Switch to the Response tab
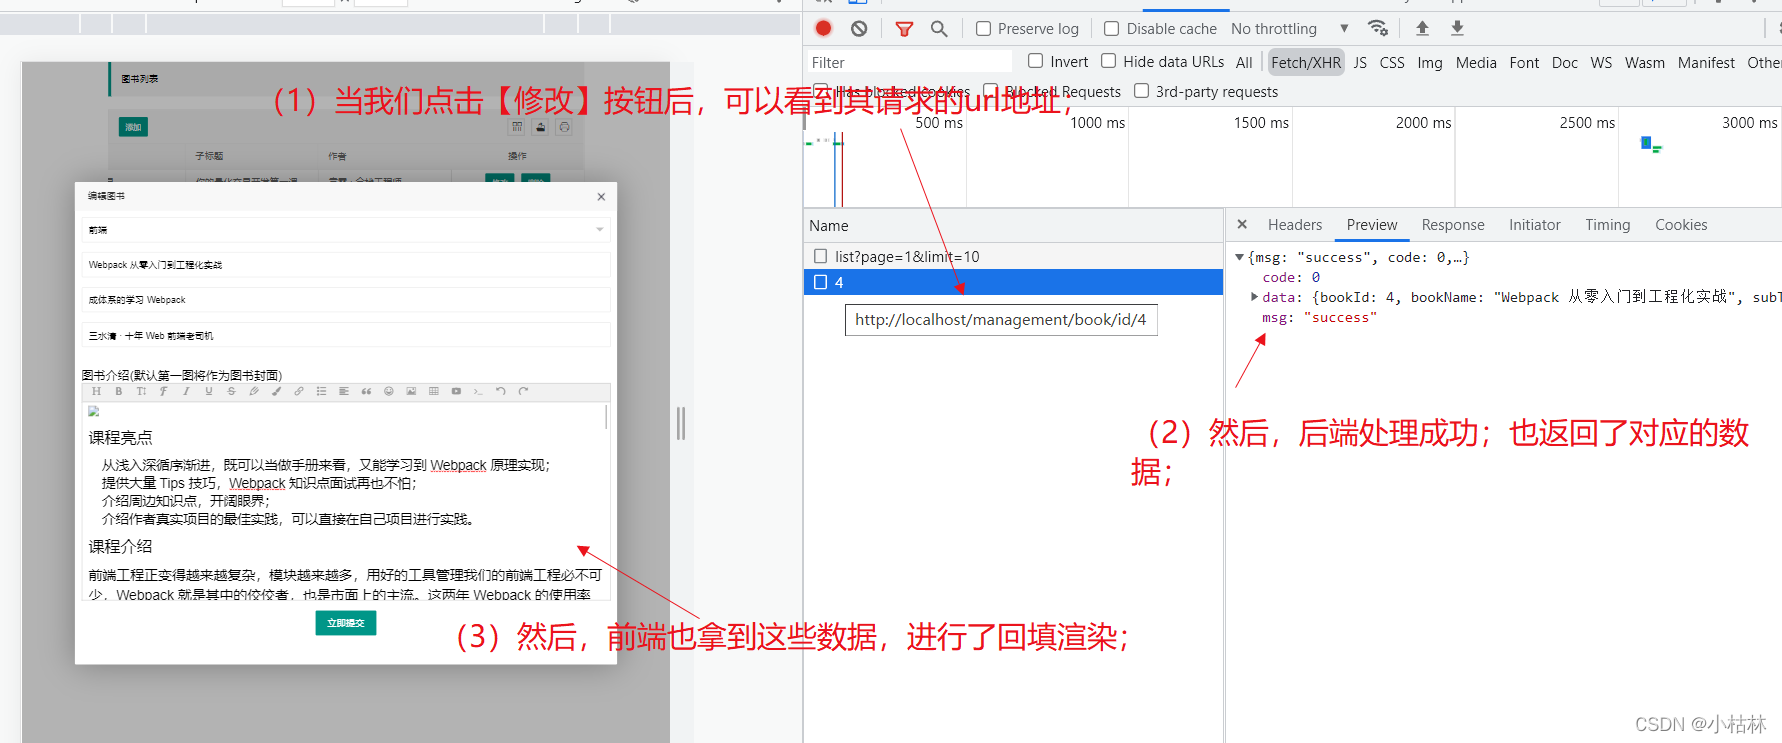1782x743 pixels. click(x=1453, y=225)
